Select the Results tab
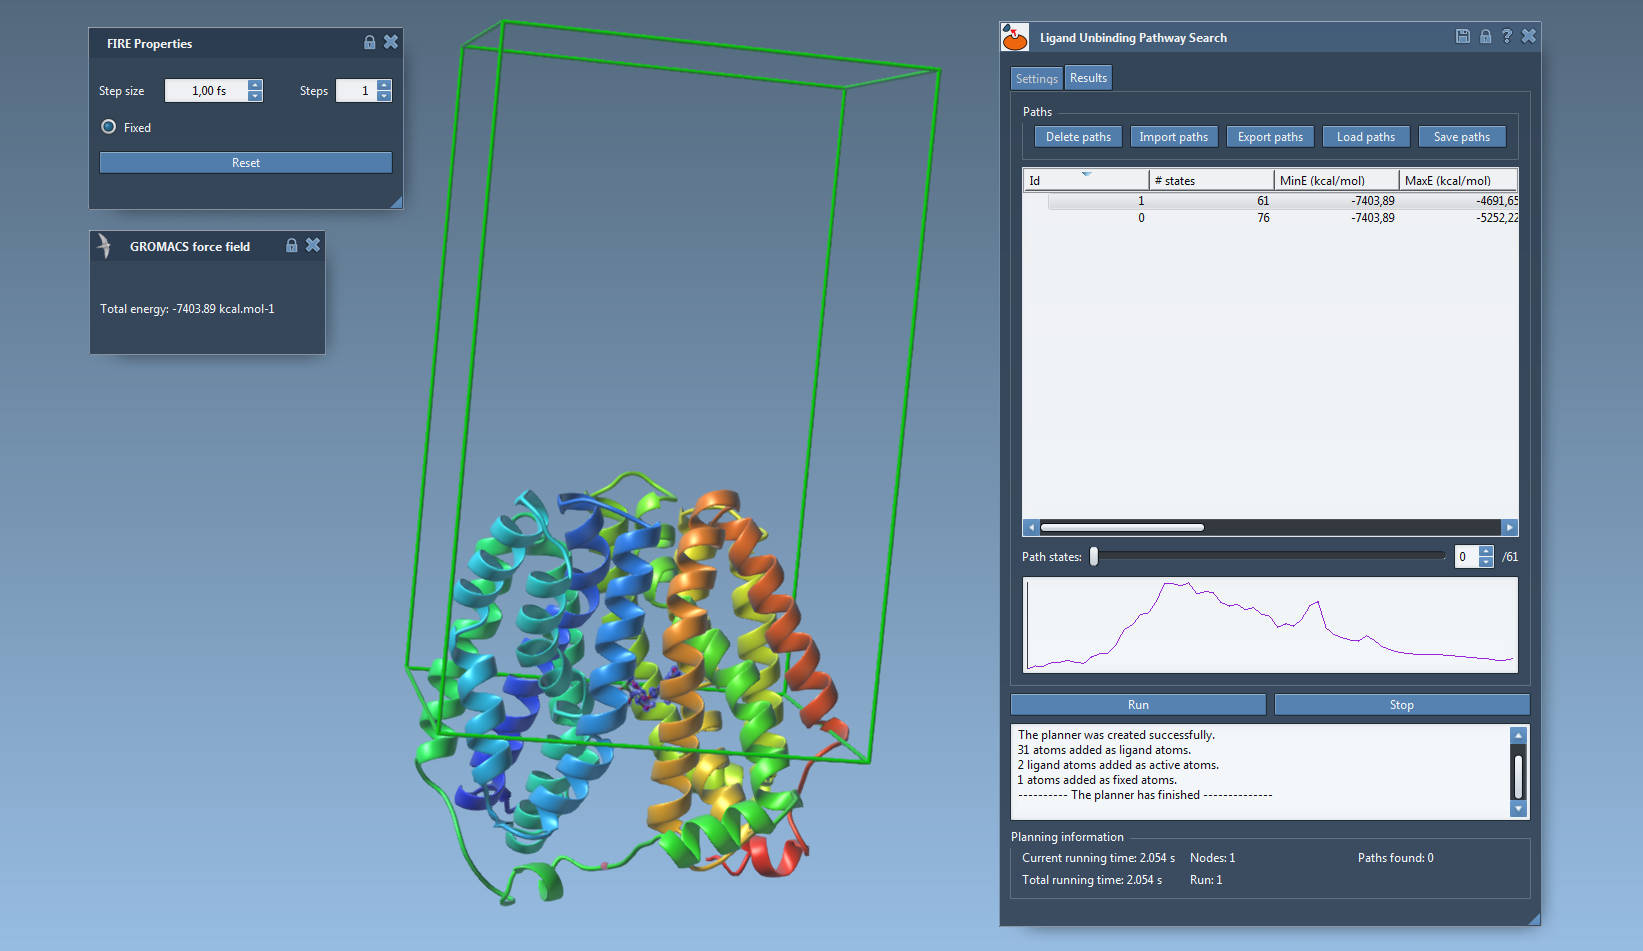 (1088, 78)
